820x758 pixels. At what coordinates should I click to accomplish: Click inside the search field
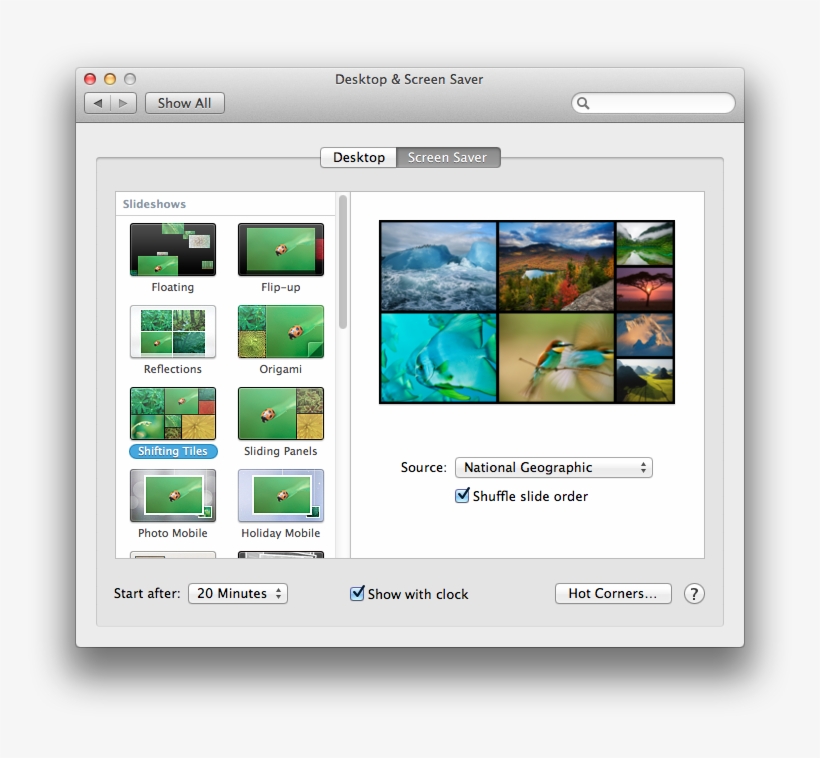coord(653,103)
